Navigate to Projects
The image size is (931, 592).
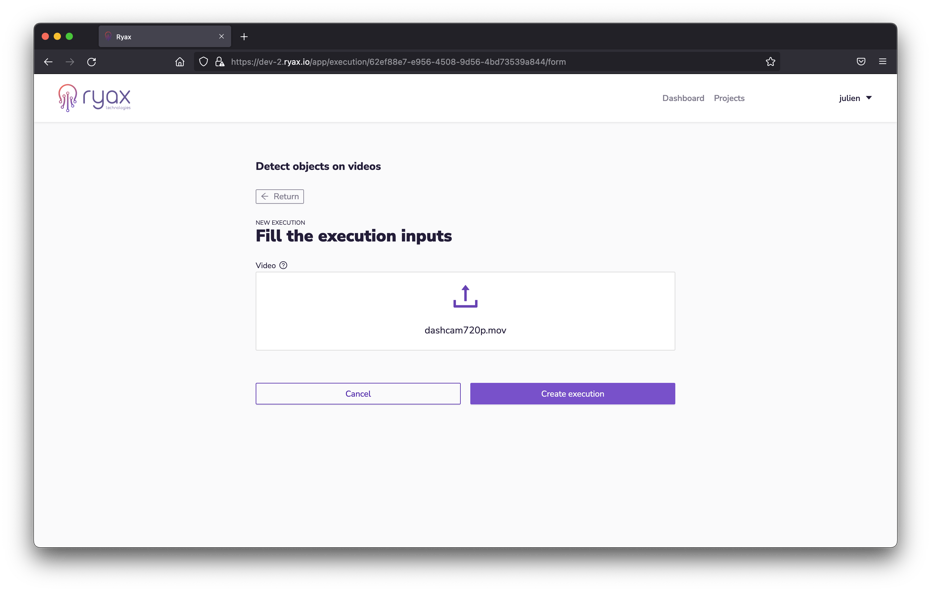pyautogui.click(x=729, y=98)
